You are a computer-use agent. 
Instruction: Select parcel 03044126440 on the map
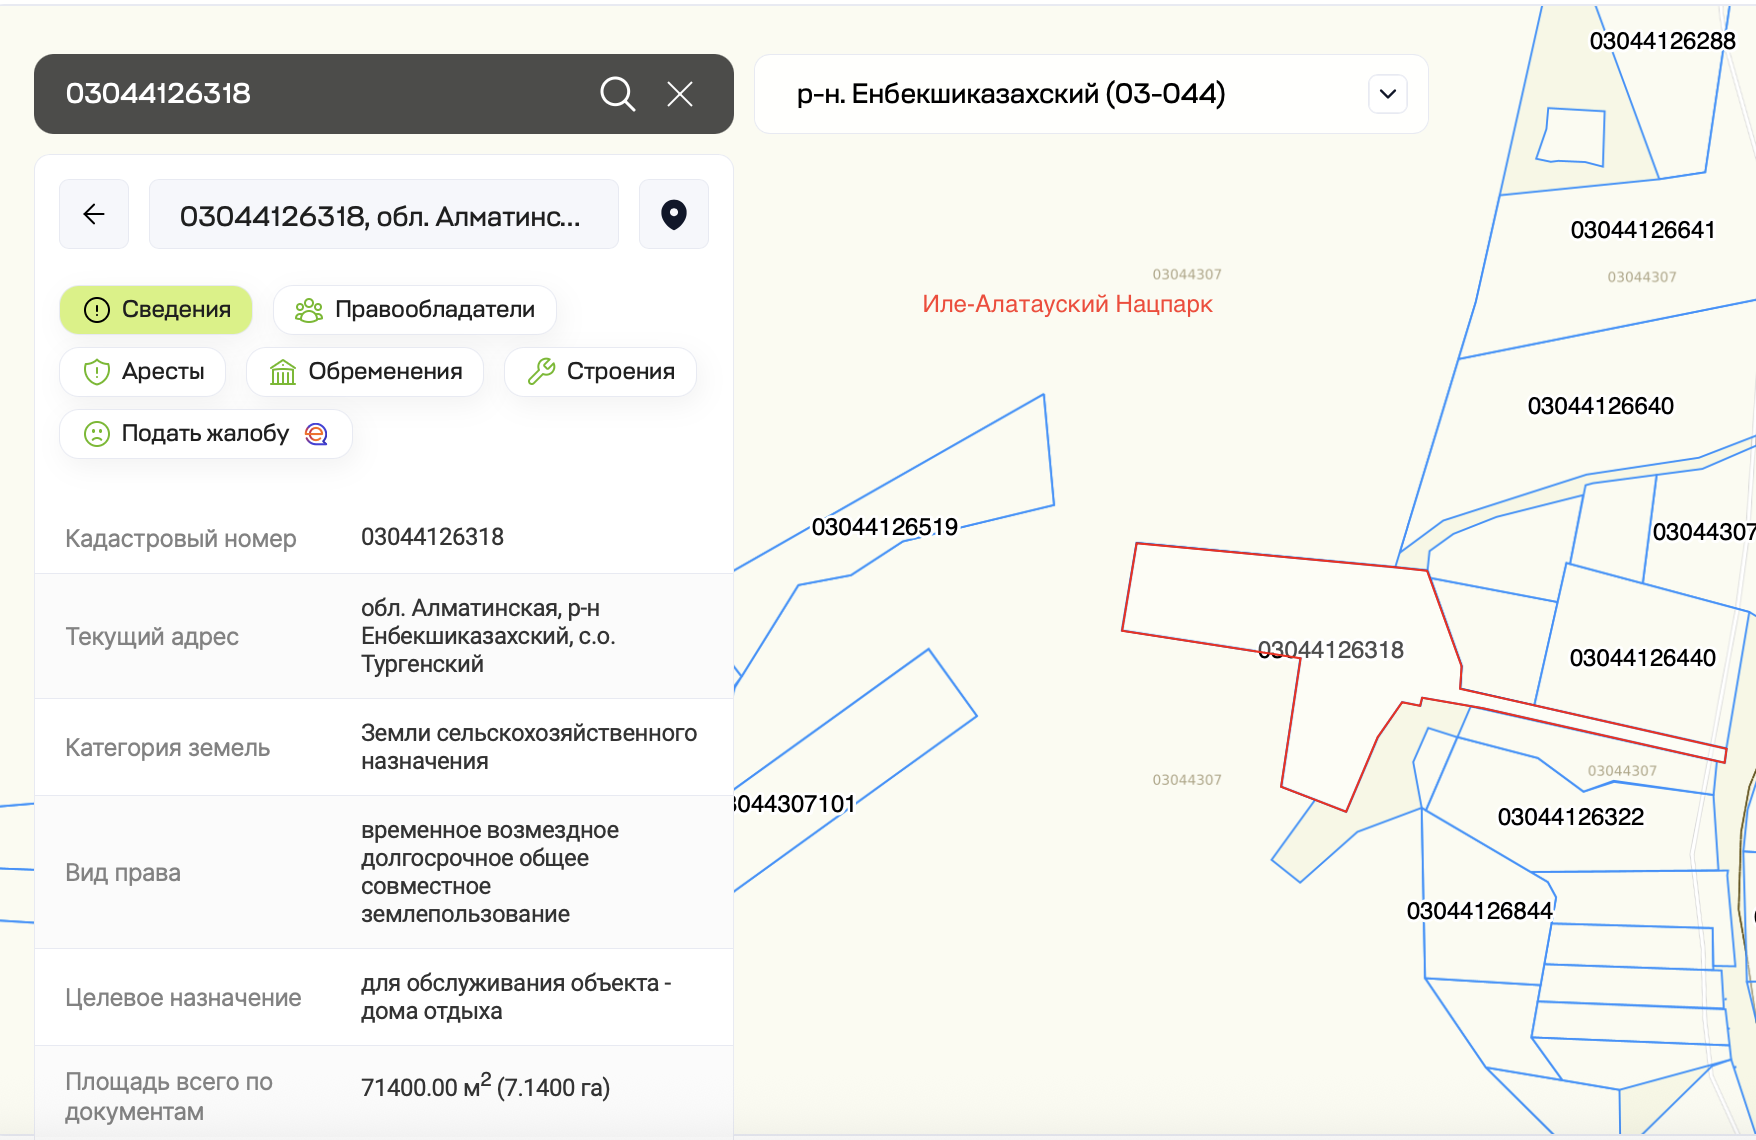[x=1642, y=657]
